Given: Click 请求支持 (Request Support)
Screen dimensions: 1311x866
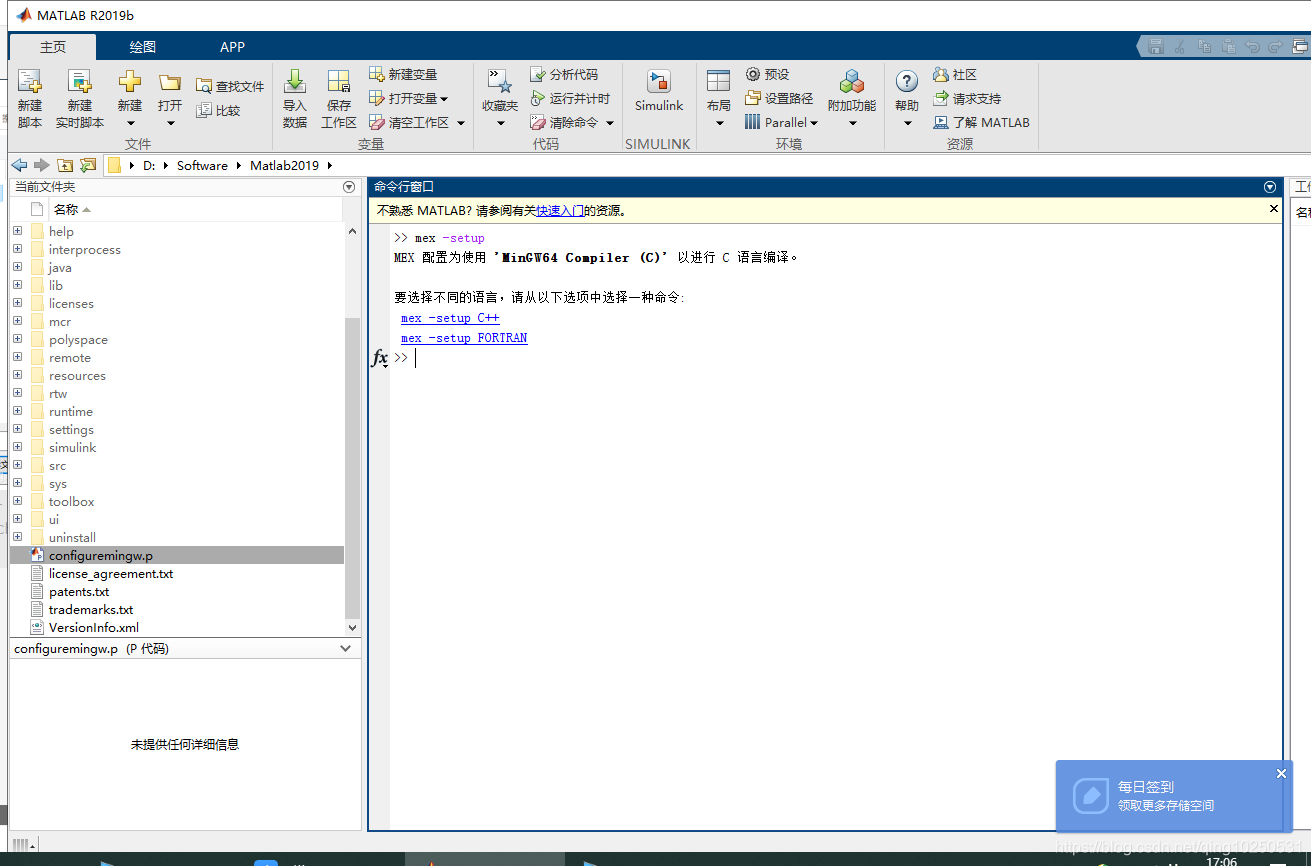Looking at the screenshot, I should click(967, 99).
